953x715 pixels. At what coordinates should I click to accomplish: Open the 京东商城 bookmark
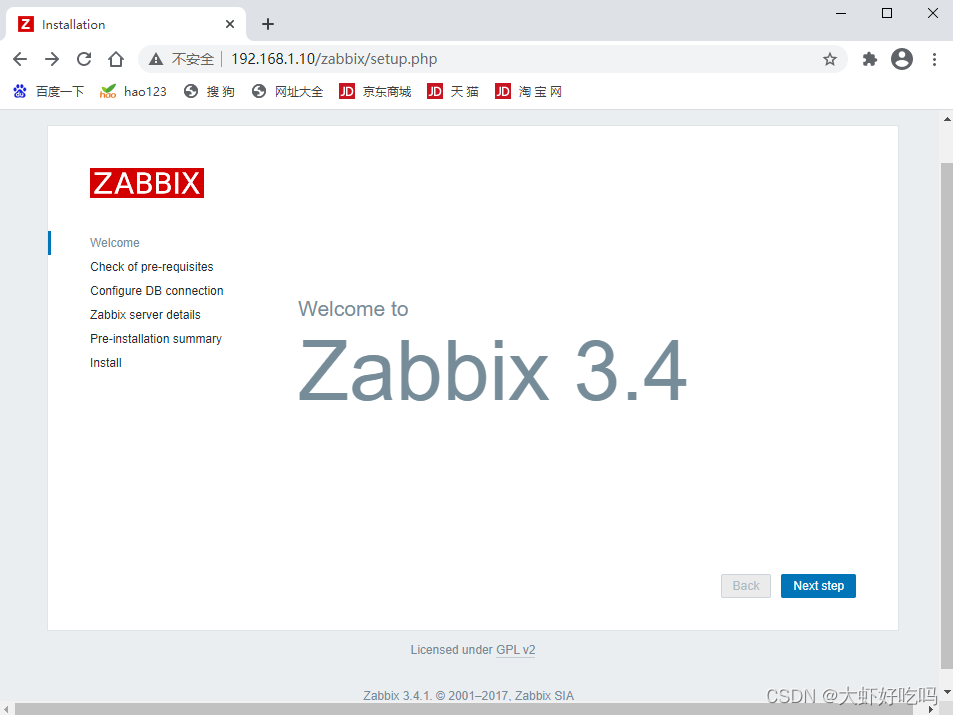tap(375, 92)
